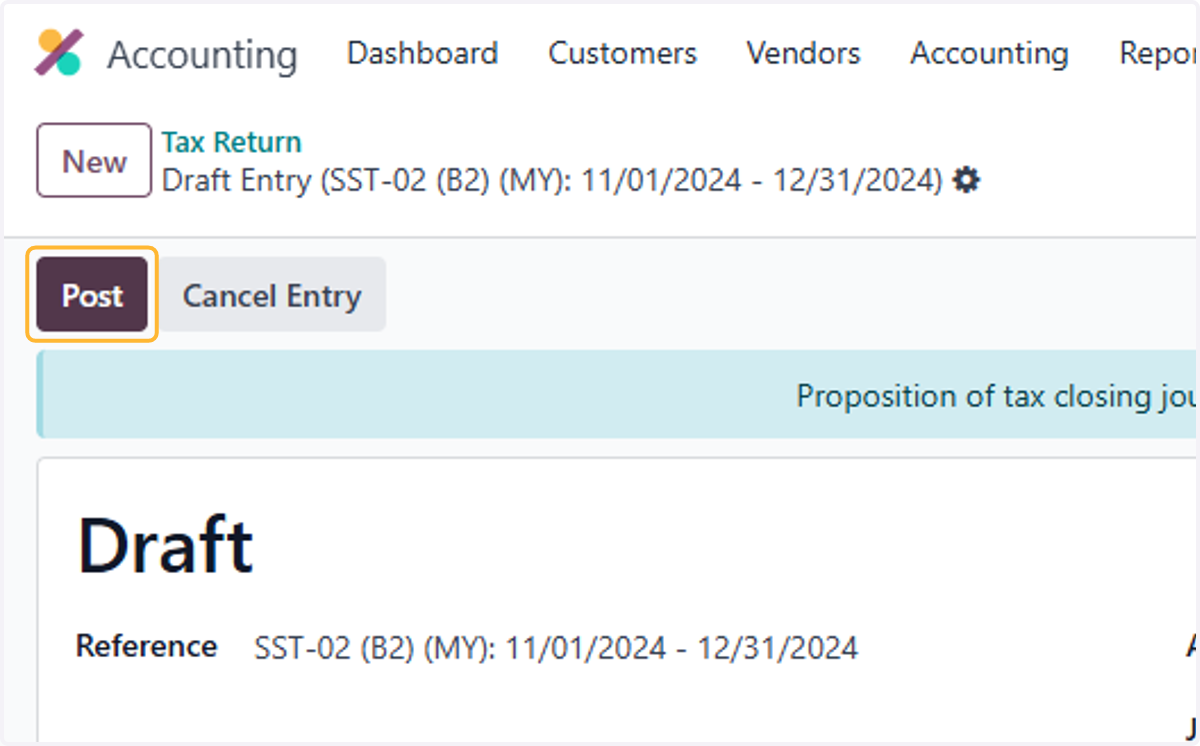The image size is (1200, 746).
Task: Open the Odoo apps home logo icon
Action: [x=60, y=53]
